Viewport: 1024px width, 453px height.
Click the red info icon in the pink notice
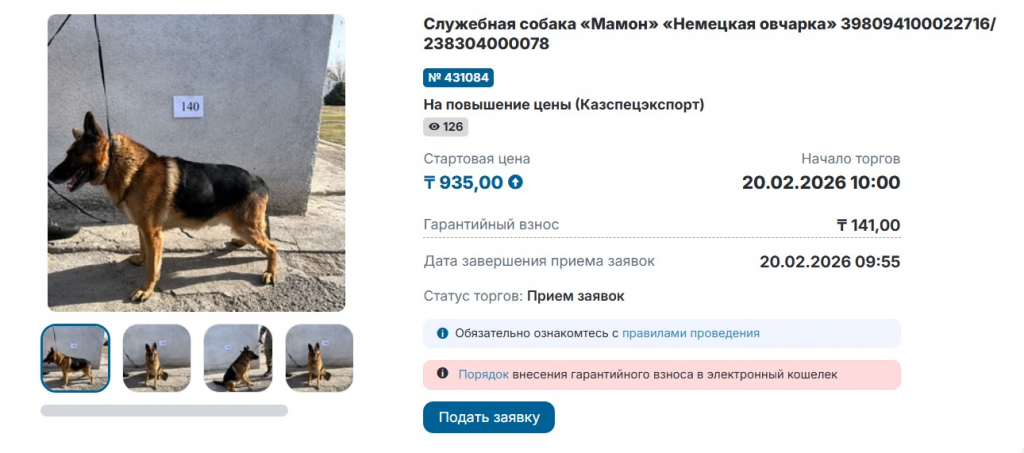click(443, 374)
